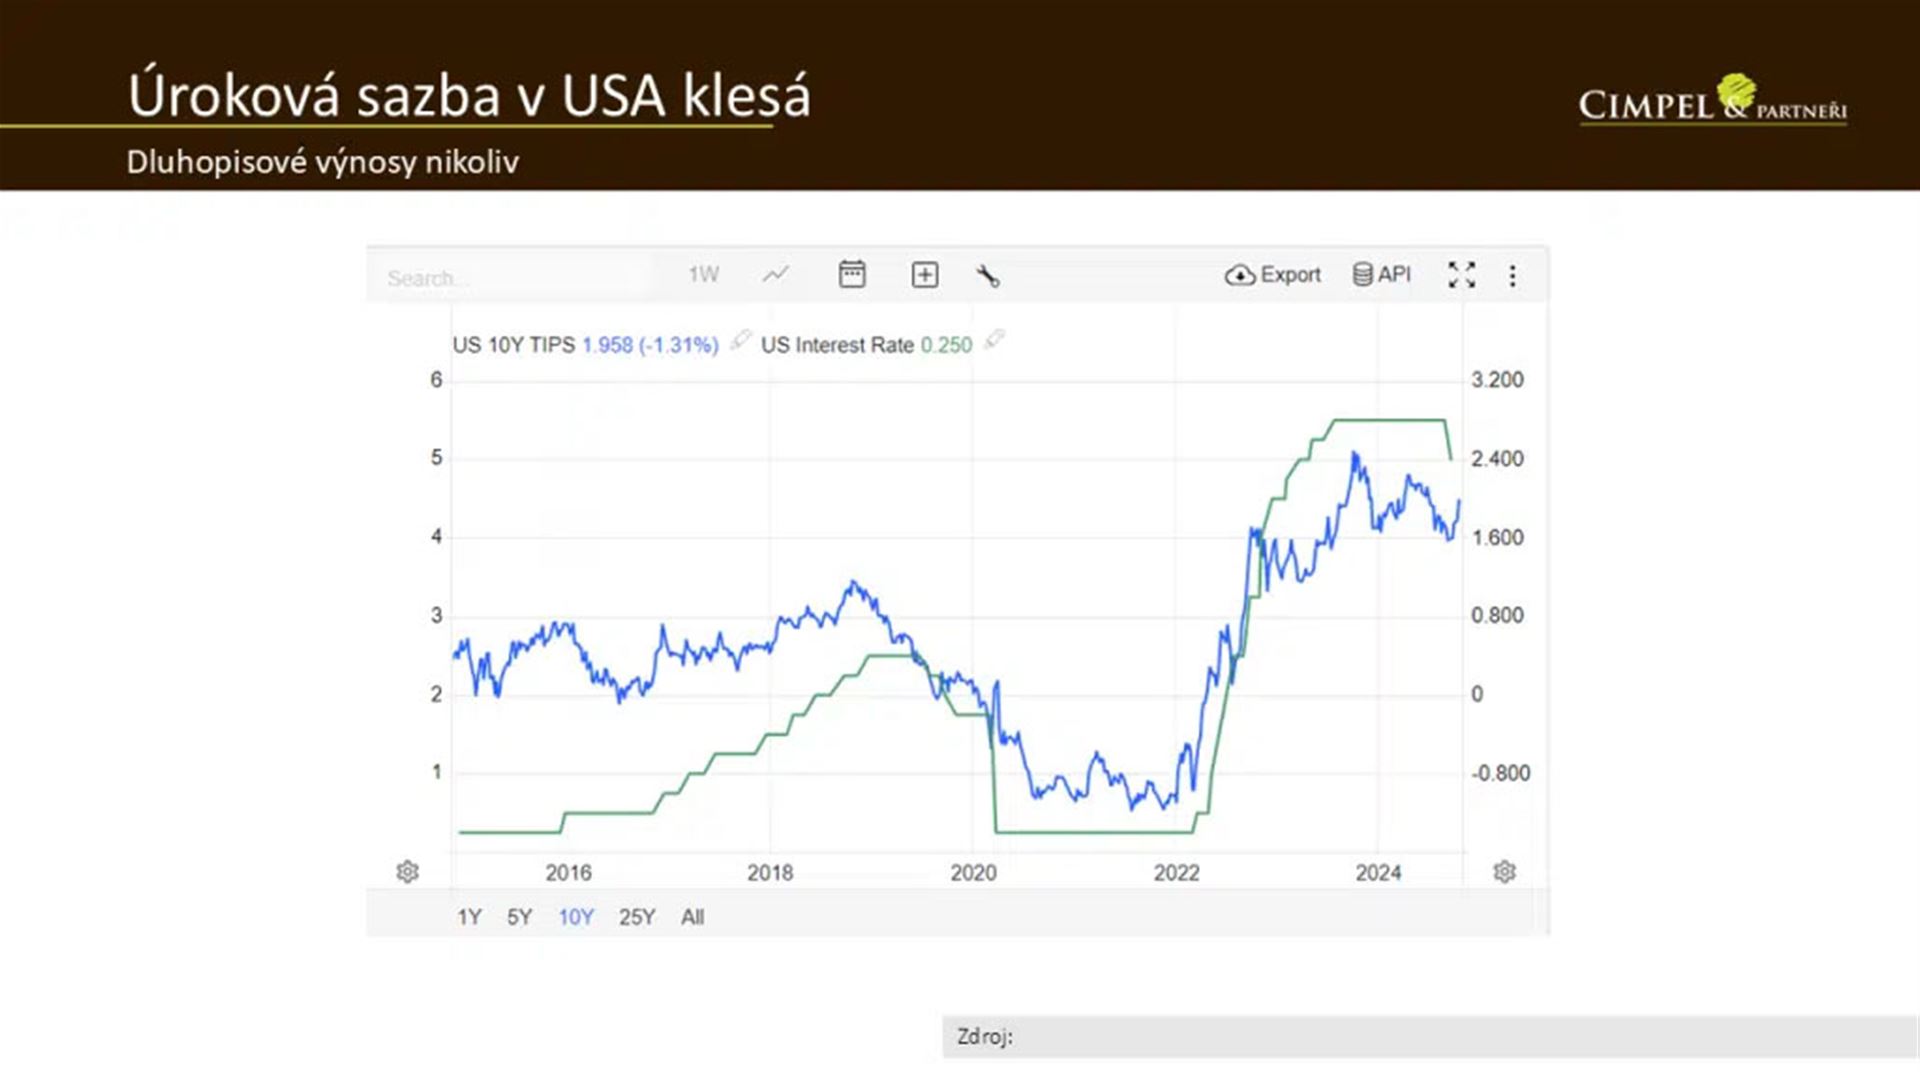The width and height of the screenshot is (1920, 1080).
Task: Open the wrench chart tools
Action: pos(988,276)
